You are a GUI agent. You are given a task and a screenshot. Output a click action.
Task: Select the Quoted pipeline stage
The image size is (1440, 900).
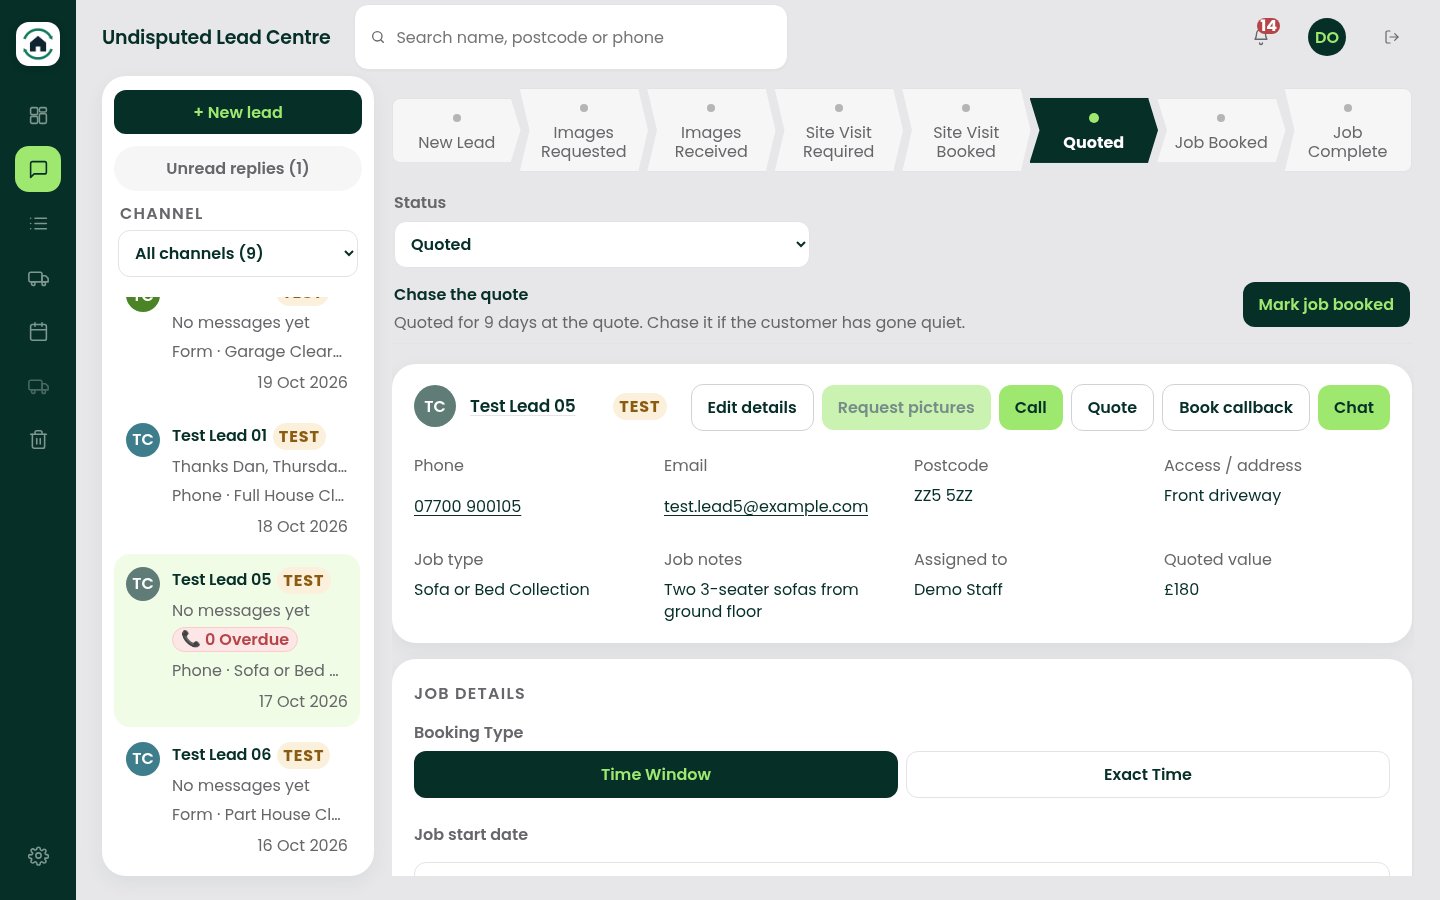(x=1093, y=131)
